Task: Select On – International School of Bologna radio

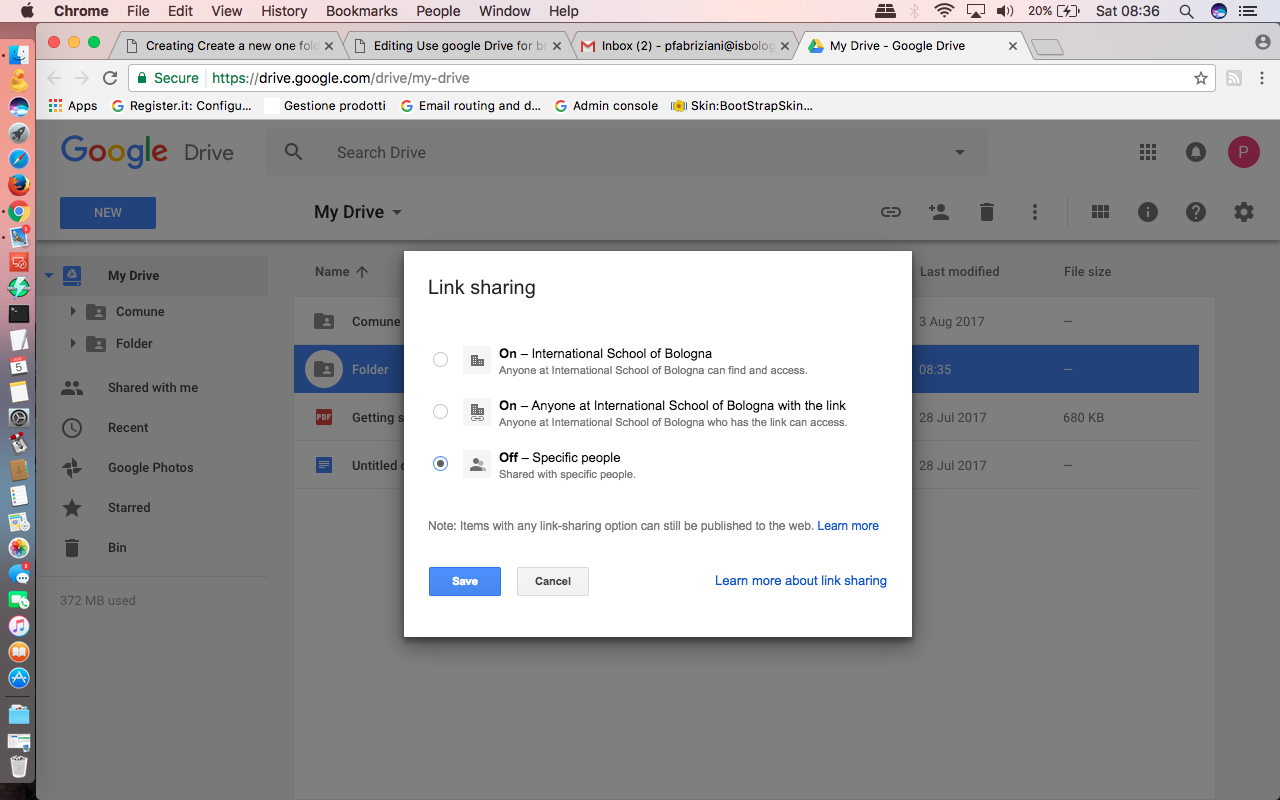Action: point(440,360)
